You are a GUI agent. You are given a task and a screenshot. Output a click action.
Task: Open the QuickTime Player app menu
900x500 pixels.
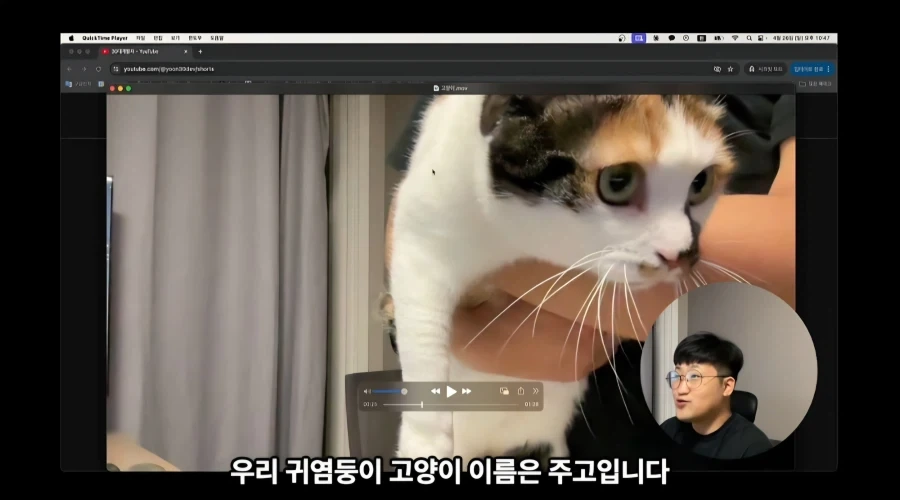tap(105, 38)
